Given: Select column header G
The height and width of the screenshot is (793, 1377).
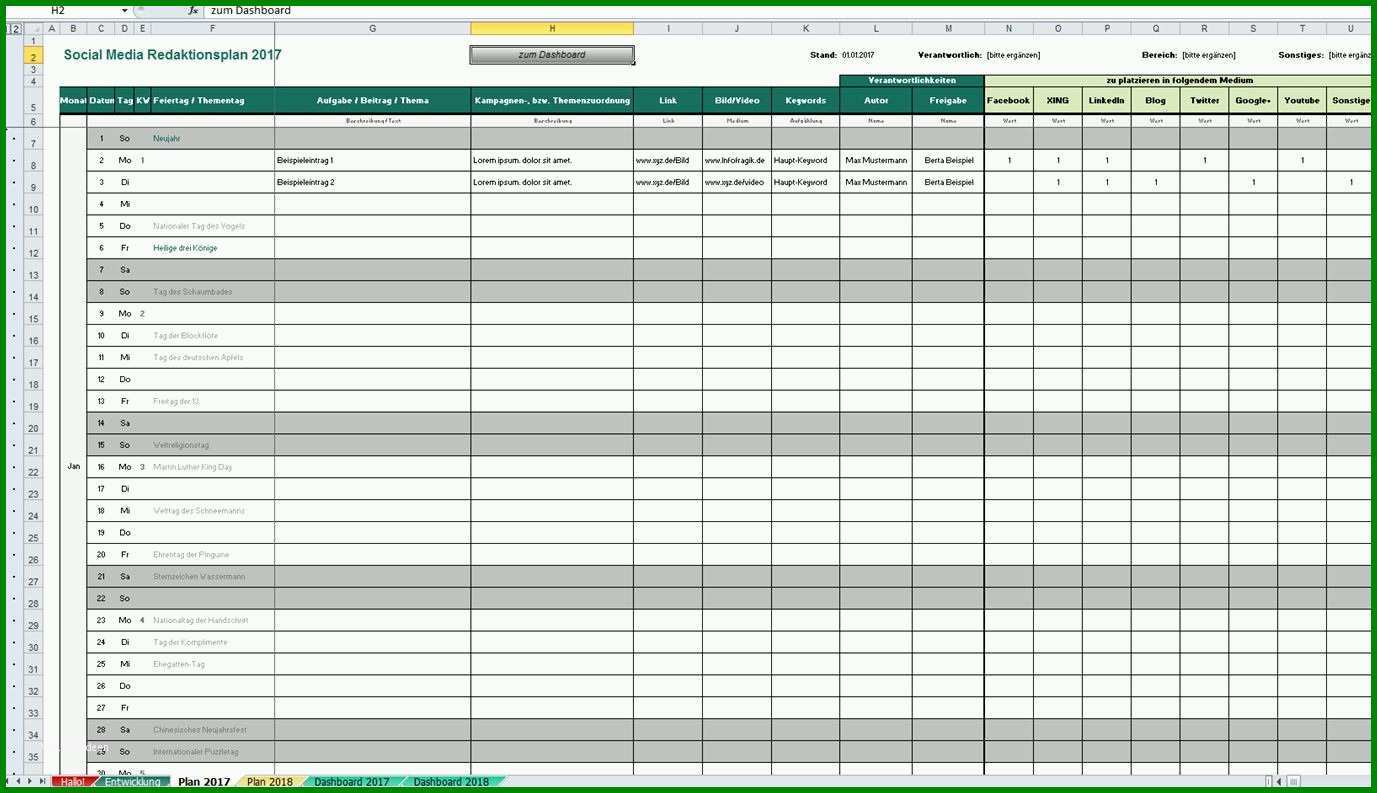Looking at the screenshot, I should [372, 29].
